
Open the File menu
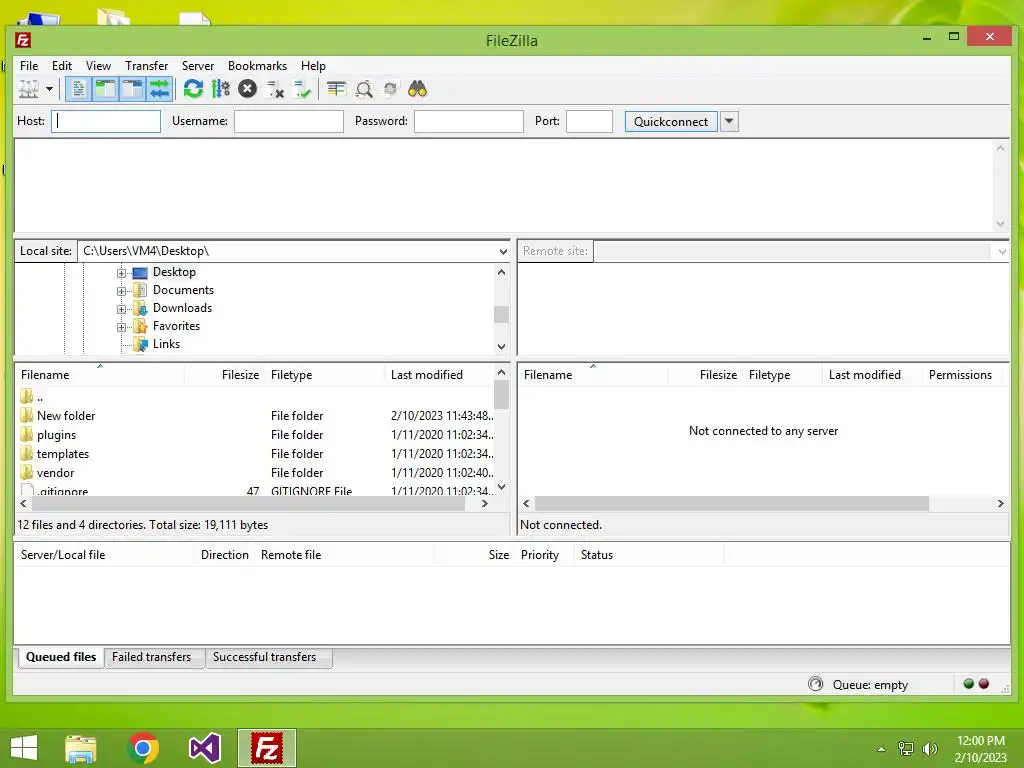[29, 66]
